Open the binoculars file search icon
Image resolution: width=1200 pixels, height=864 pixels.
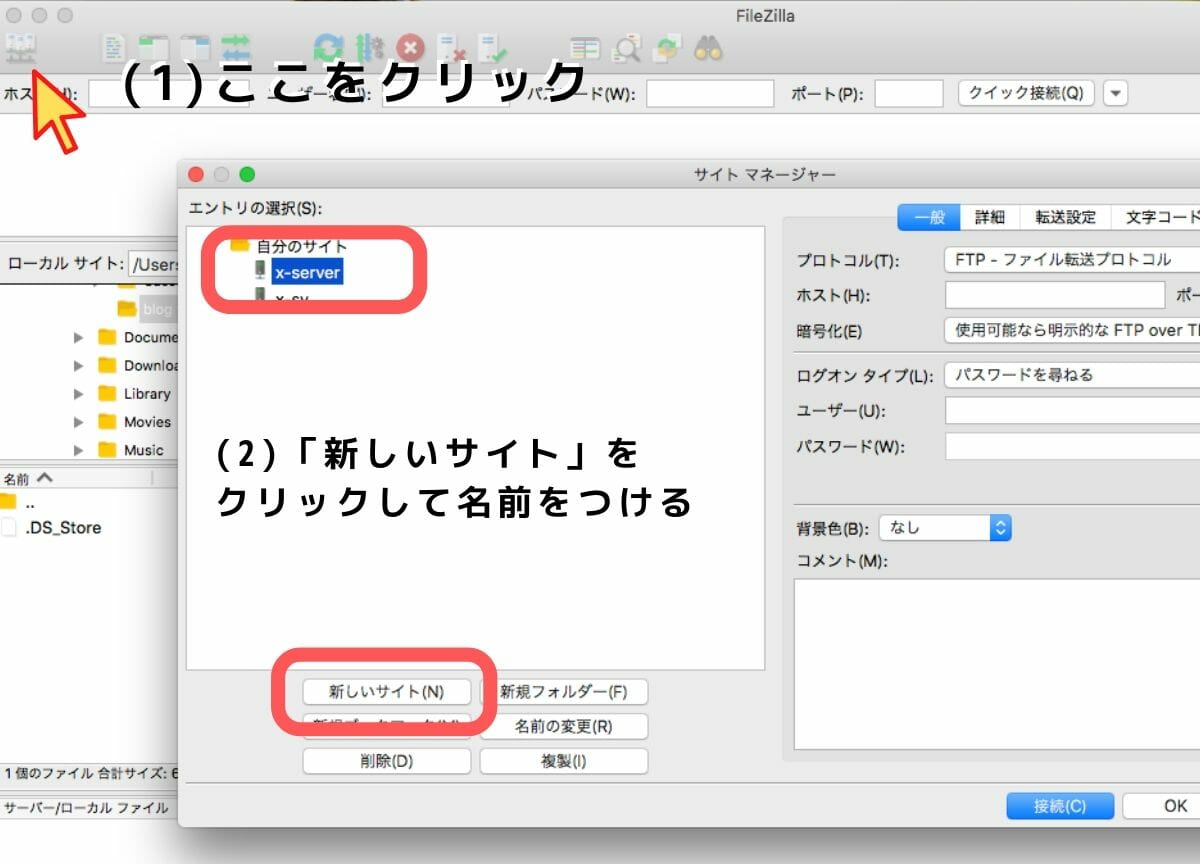709,47
